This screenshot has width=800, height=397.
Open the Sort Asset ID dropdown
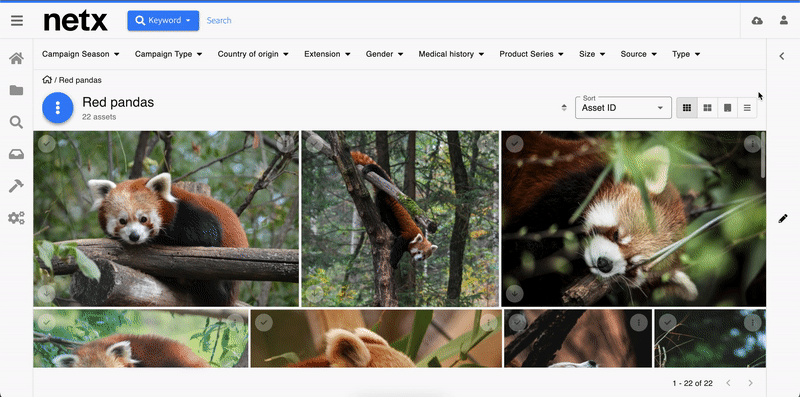coord(623,108)
